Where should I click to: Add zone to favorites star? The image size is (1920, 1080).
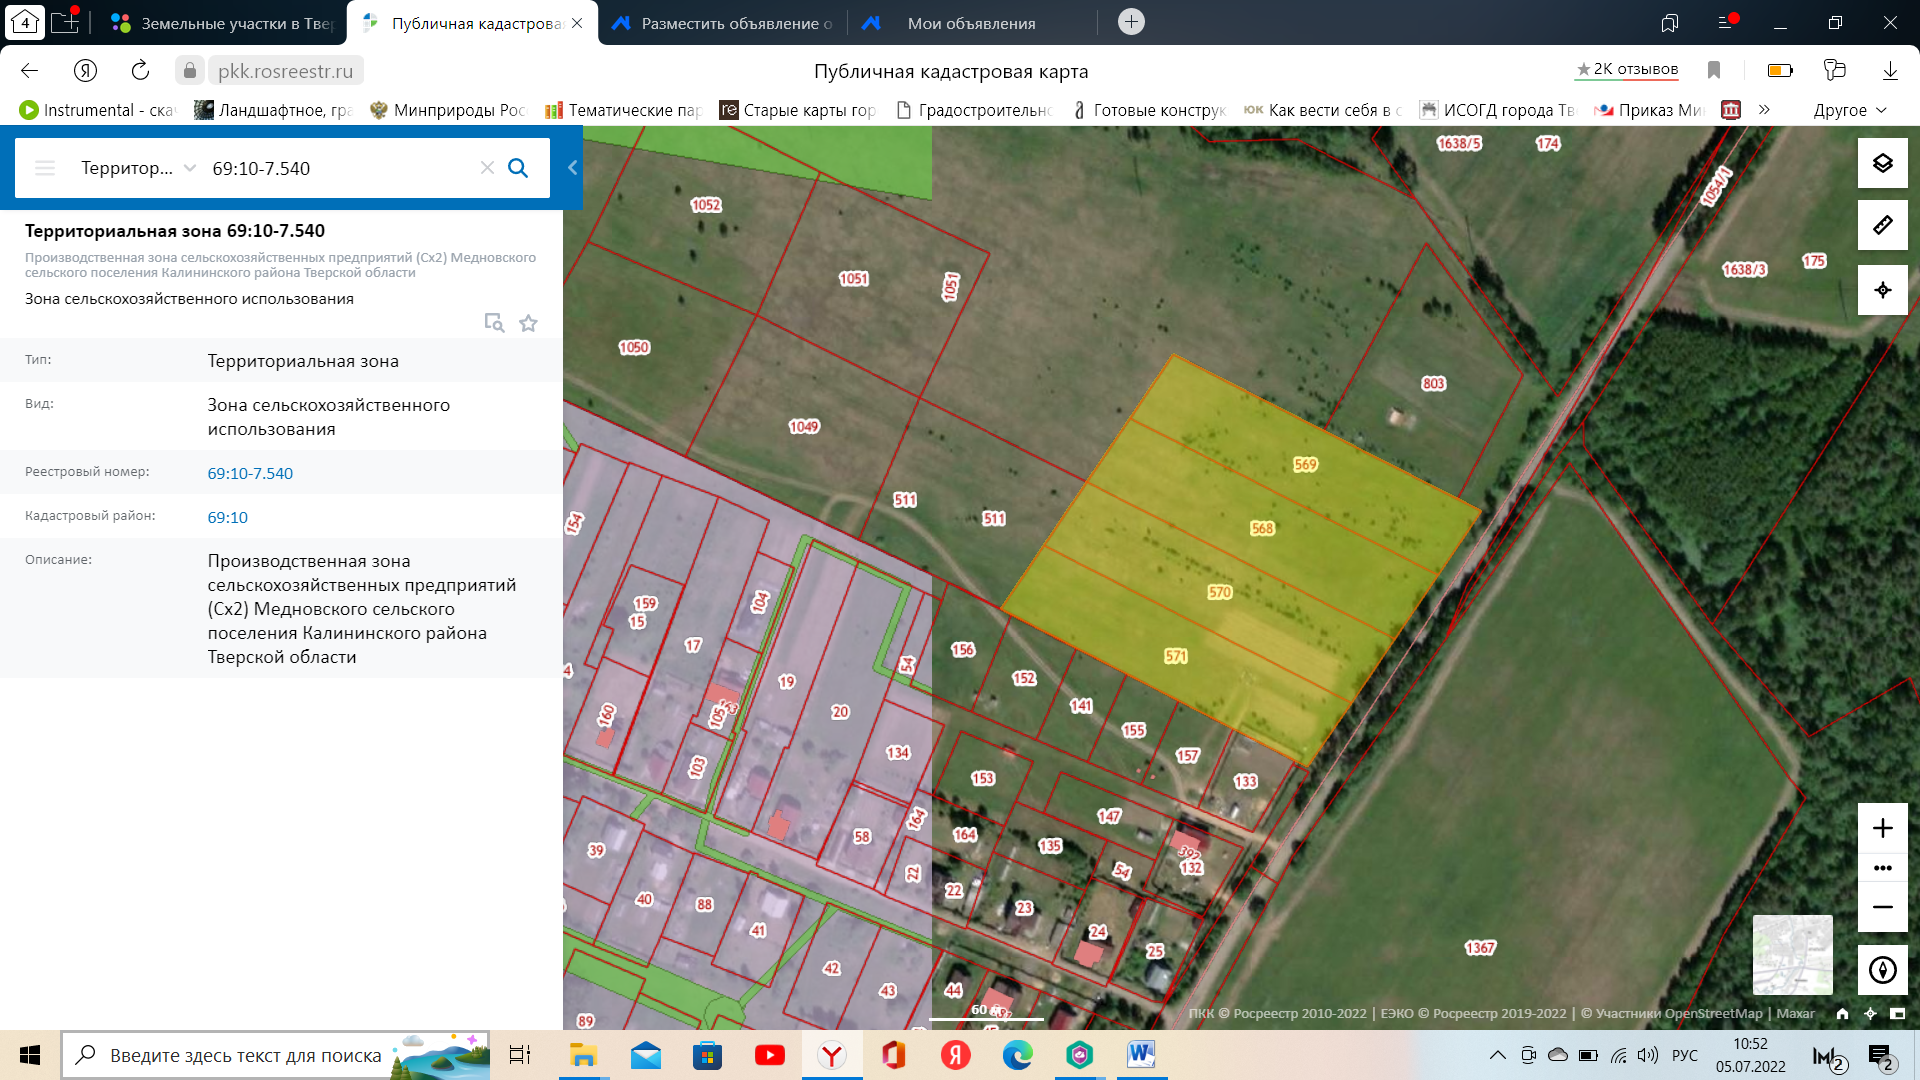pos(528,323)
